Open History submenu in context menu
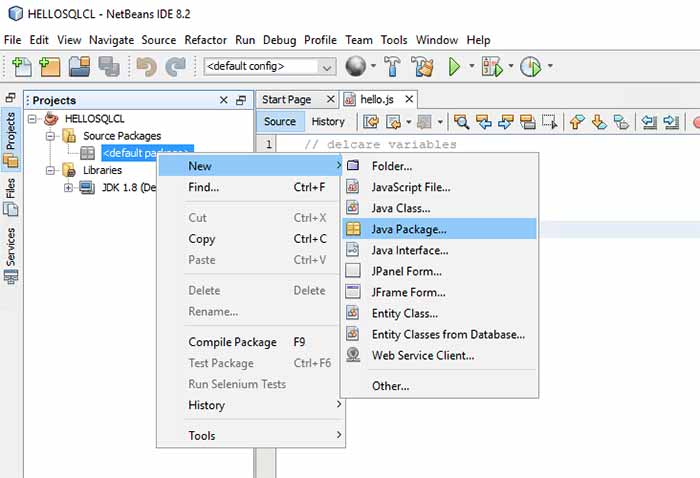This screenshot has height=478, width=700. 251,405
